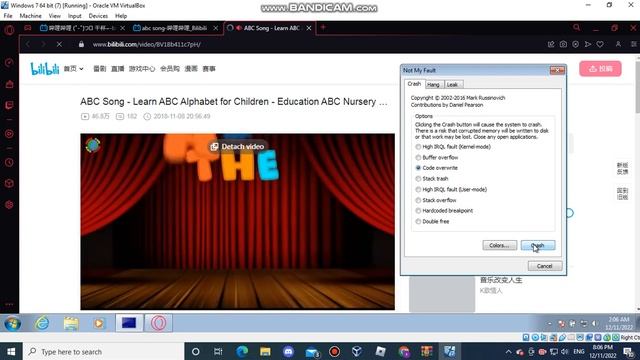Select High IRQL fault (Kernel-mode) option
The width and height of the screenshot is (640, 360).
click(453, 147)
